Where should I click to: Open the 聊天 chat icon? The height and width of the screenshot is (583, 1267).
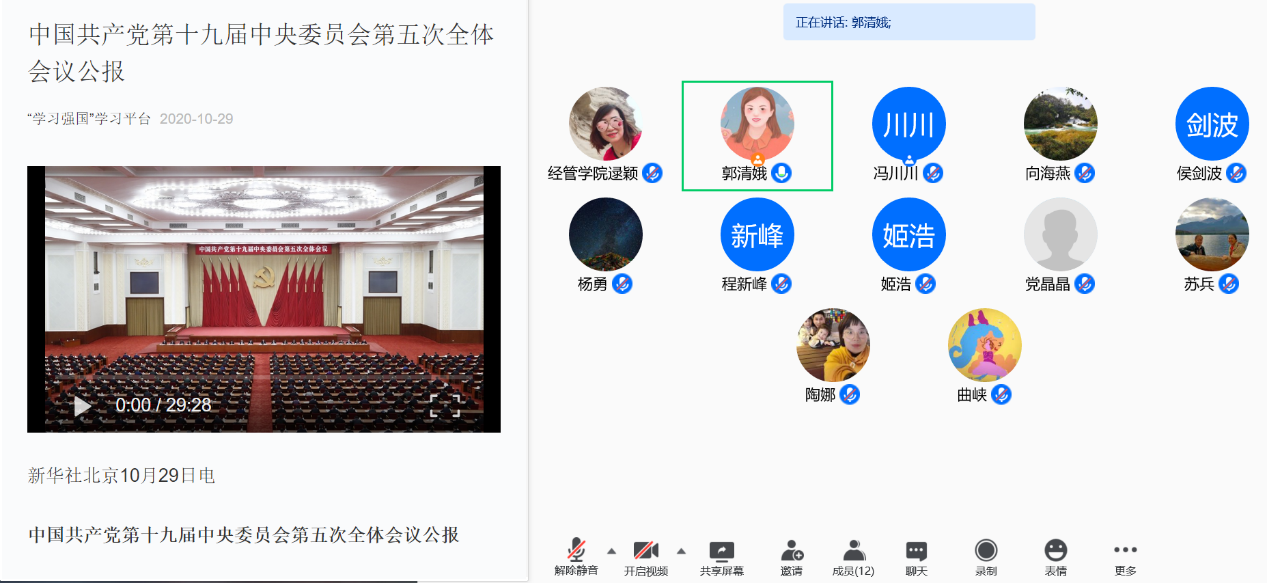tap(916, 550)
